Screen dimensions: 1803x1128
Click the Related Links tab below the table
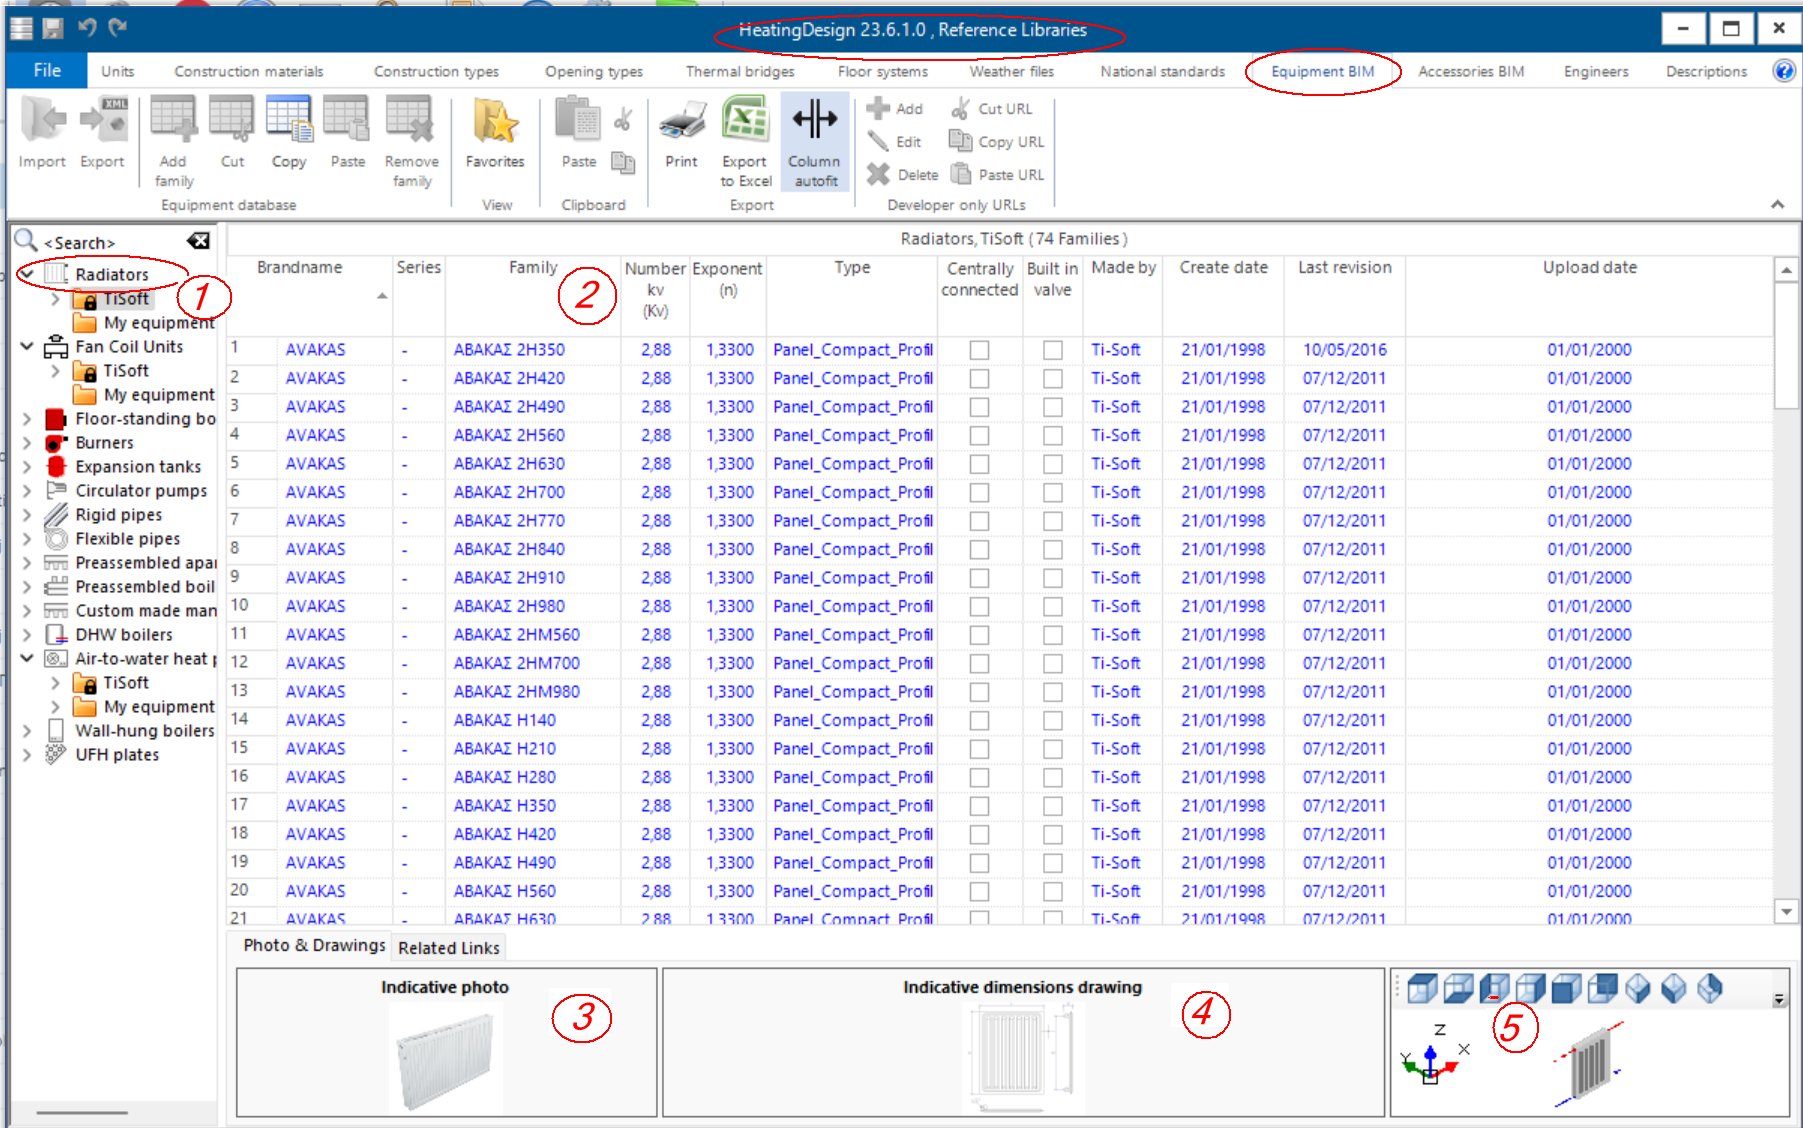tap(448, 947)
